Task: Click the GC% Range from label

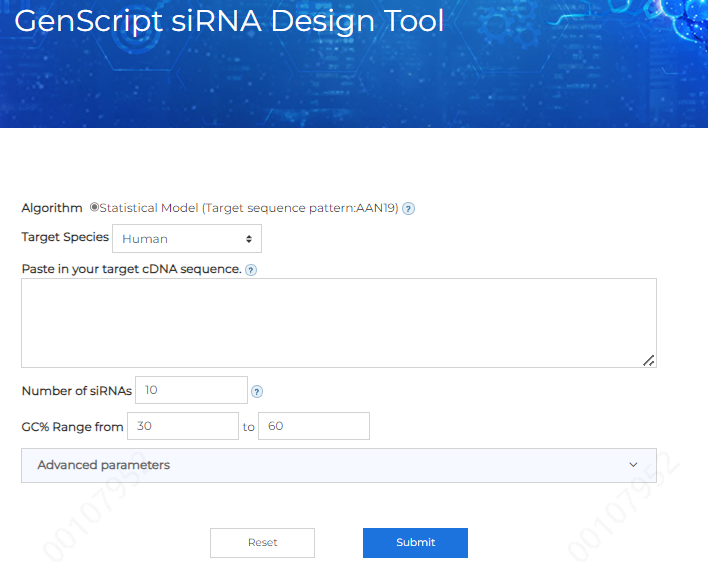Action: tap(72, 426)
